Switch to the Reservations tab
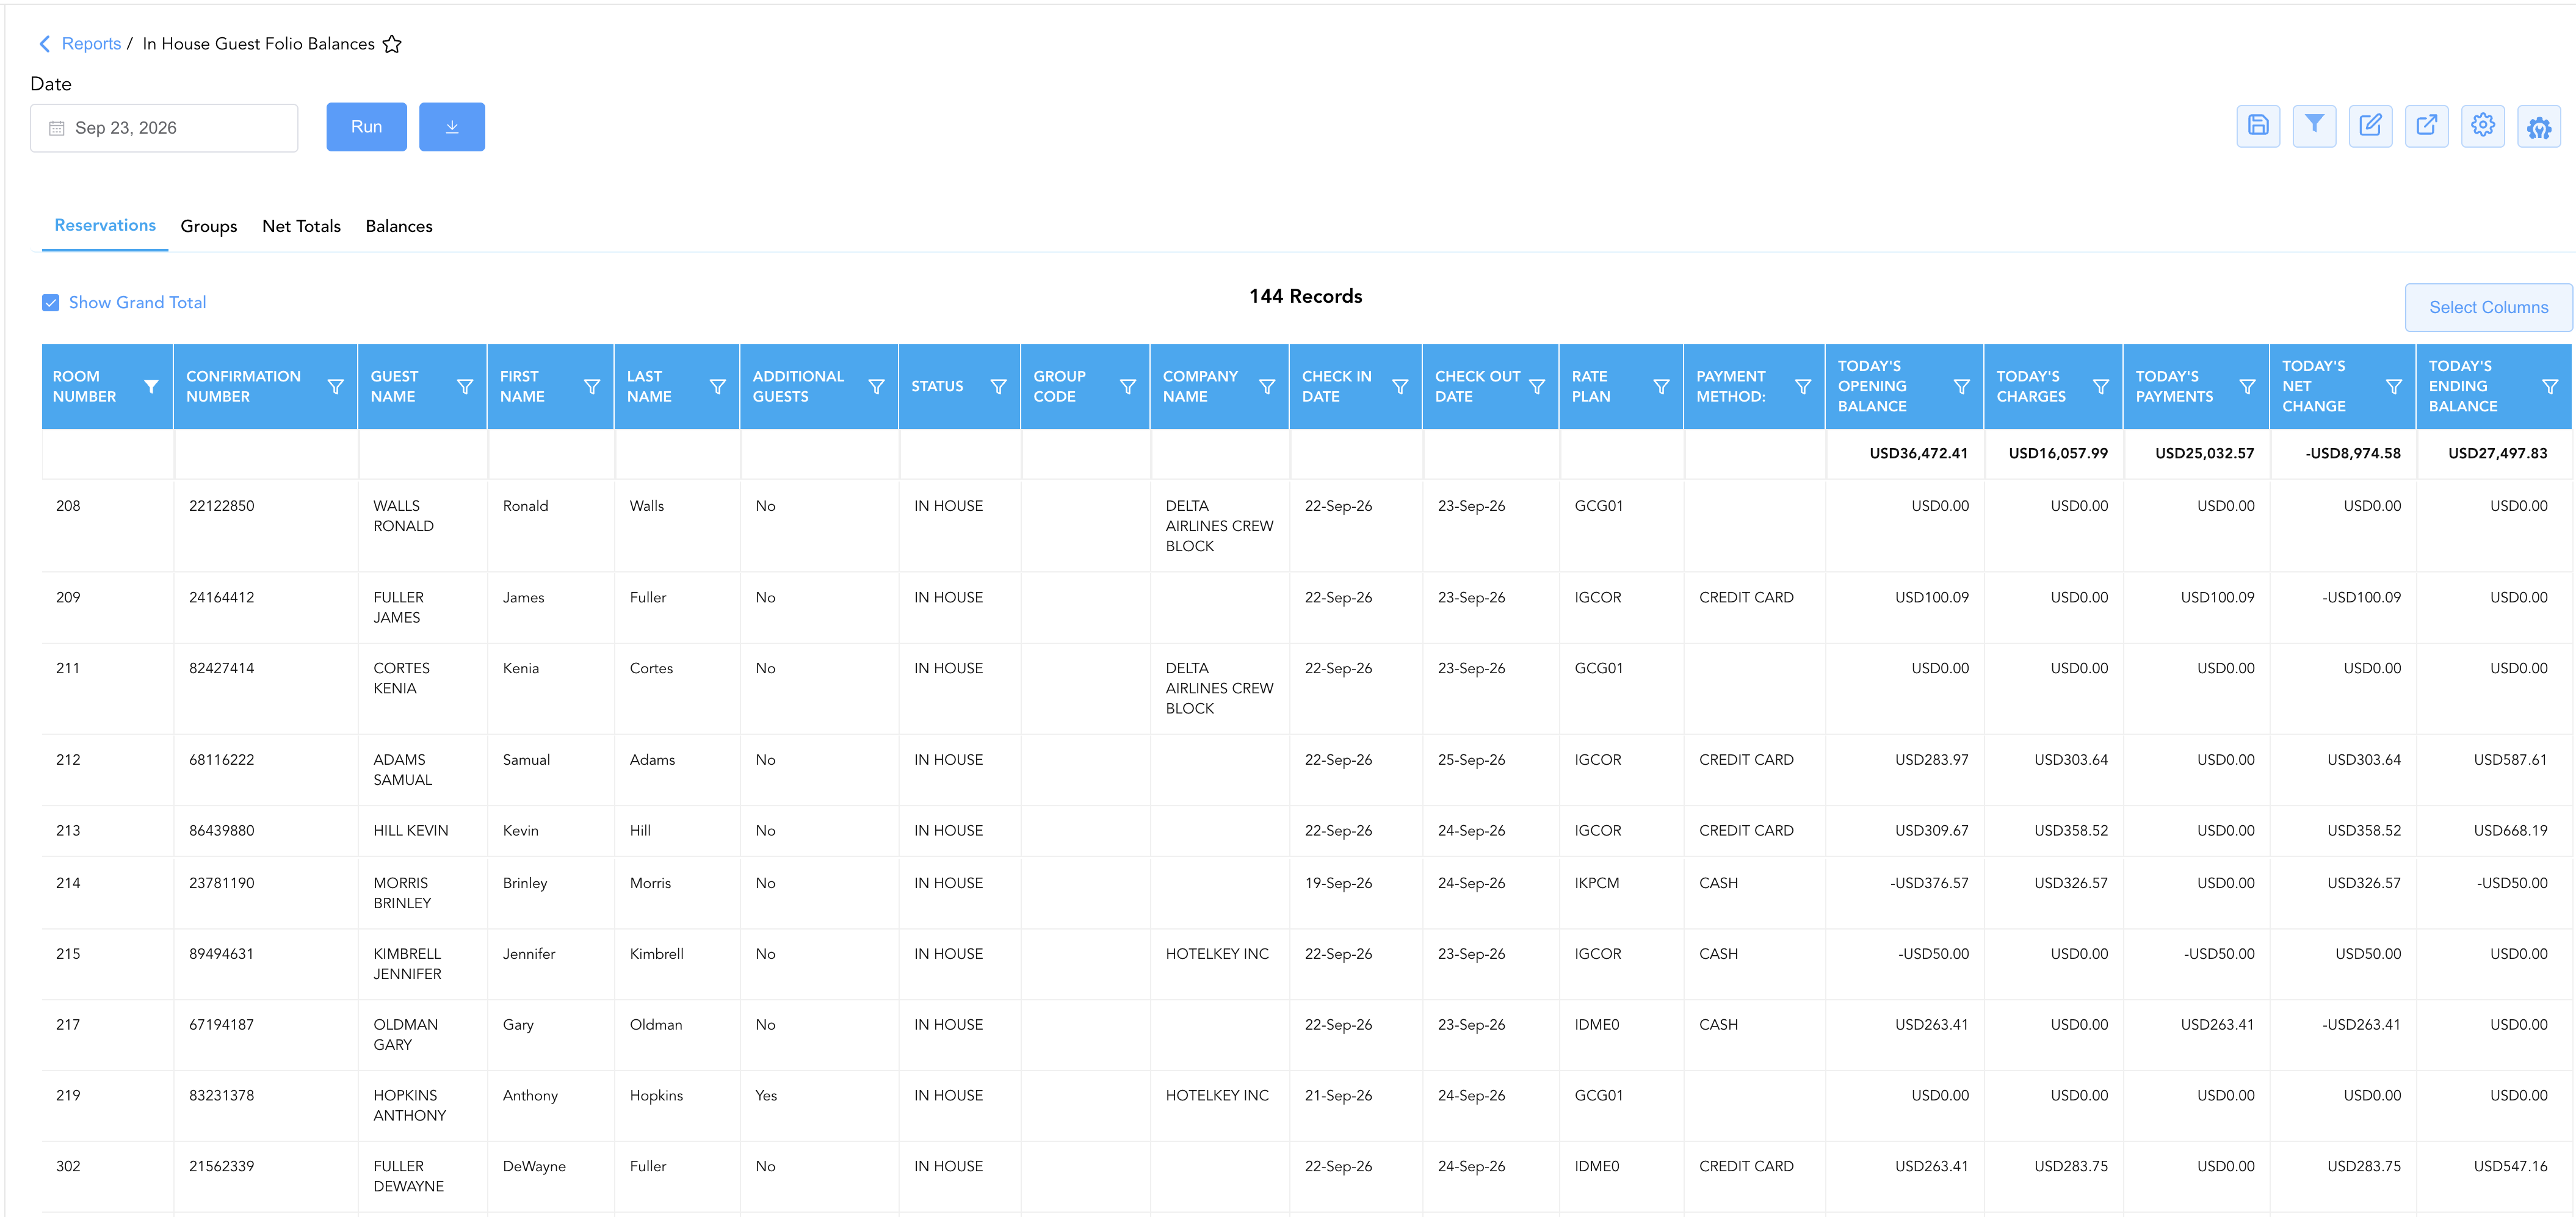The width and height of the screenshot is (2576, 1217). (105, 226)
